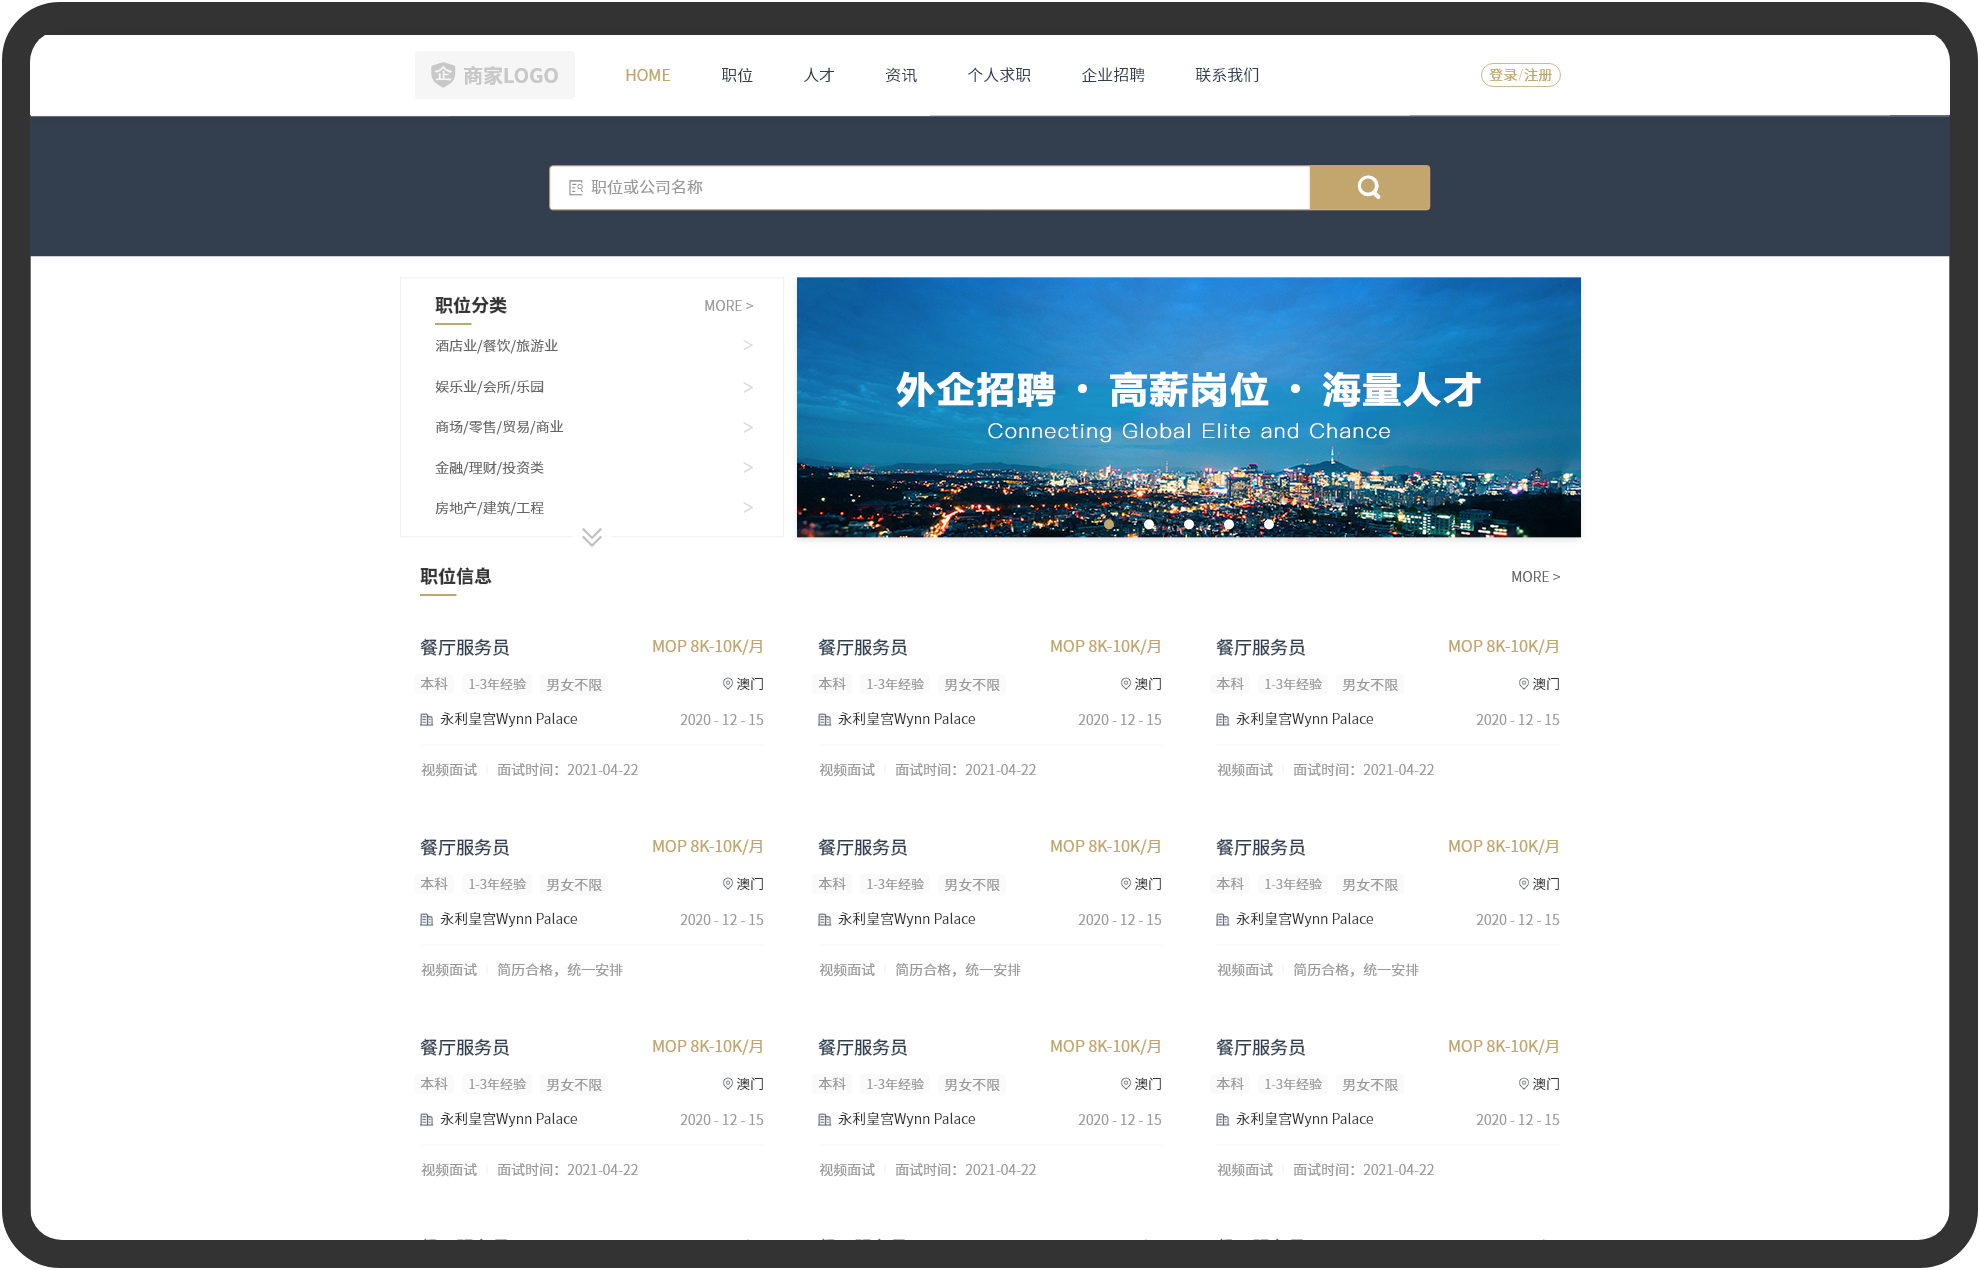This screenshot has width=1980, height=1270.
Task: Open the 企业招聘 menu item
Action: pos(1112,74)
